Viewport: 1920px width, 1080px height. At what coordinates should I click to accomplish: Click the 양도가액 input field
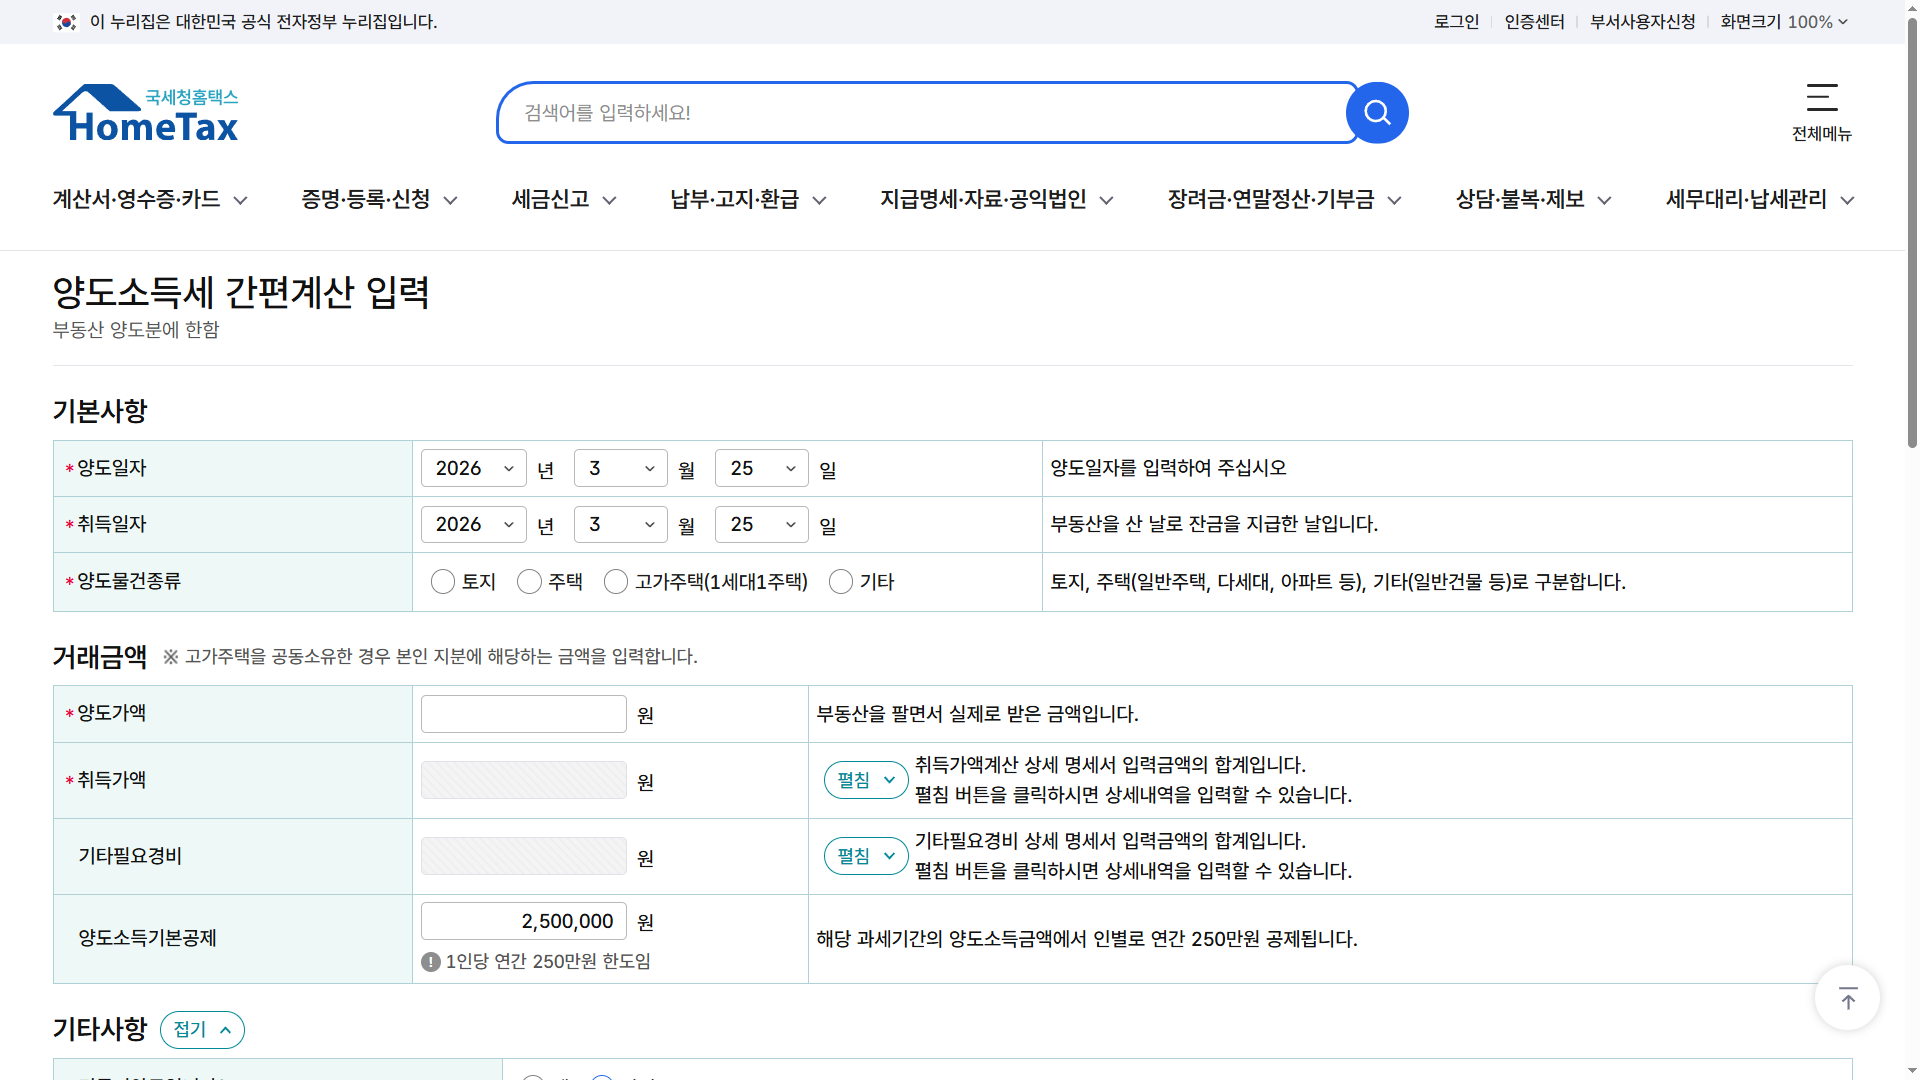coord(523,713)
